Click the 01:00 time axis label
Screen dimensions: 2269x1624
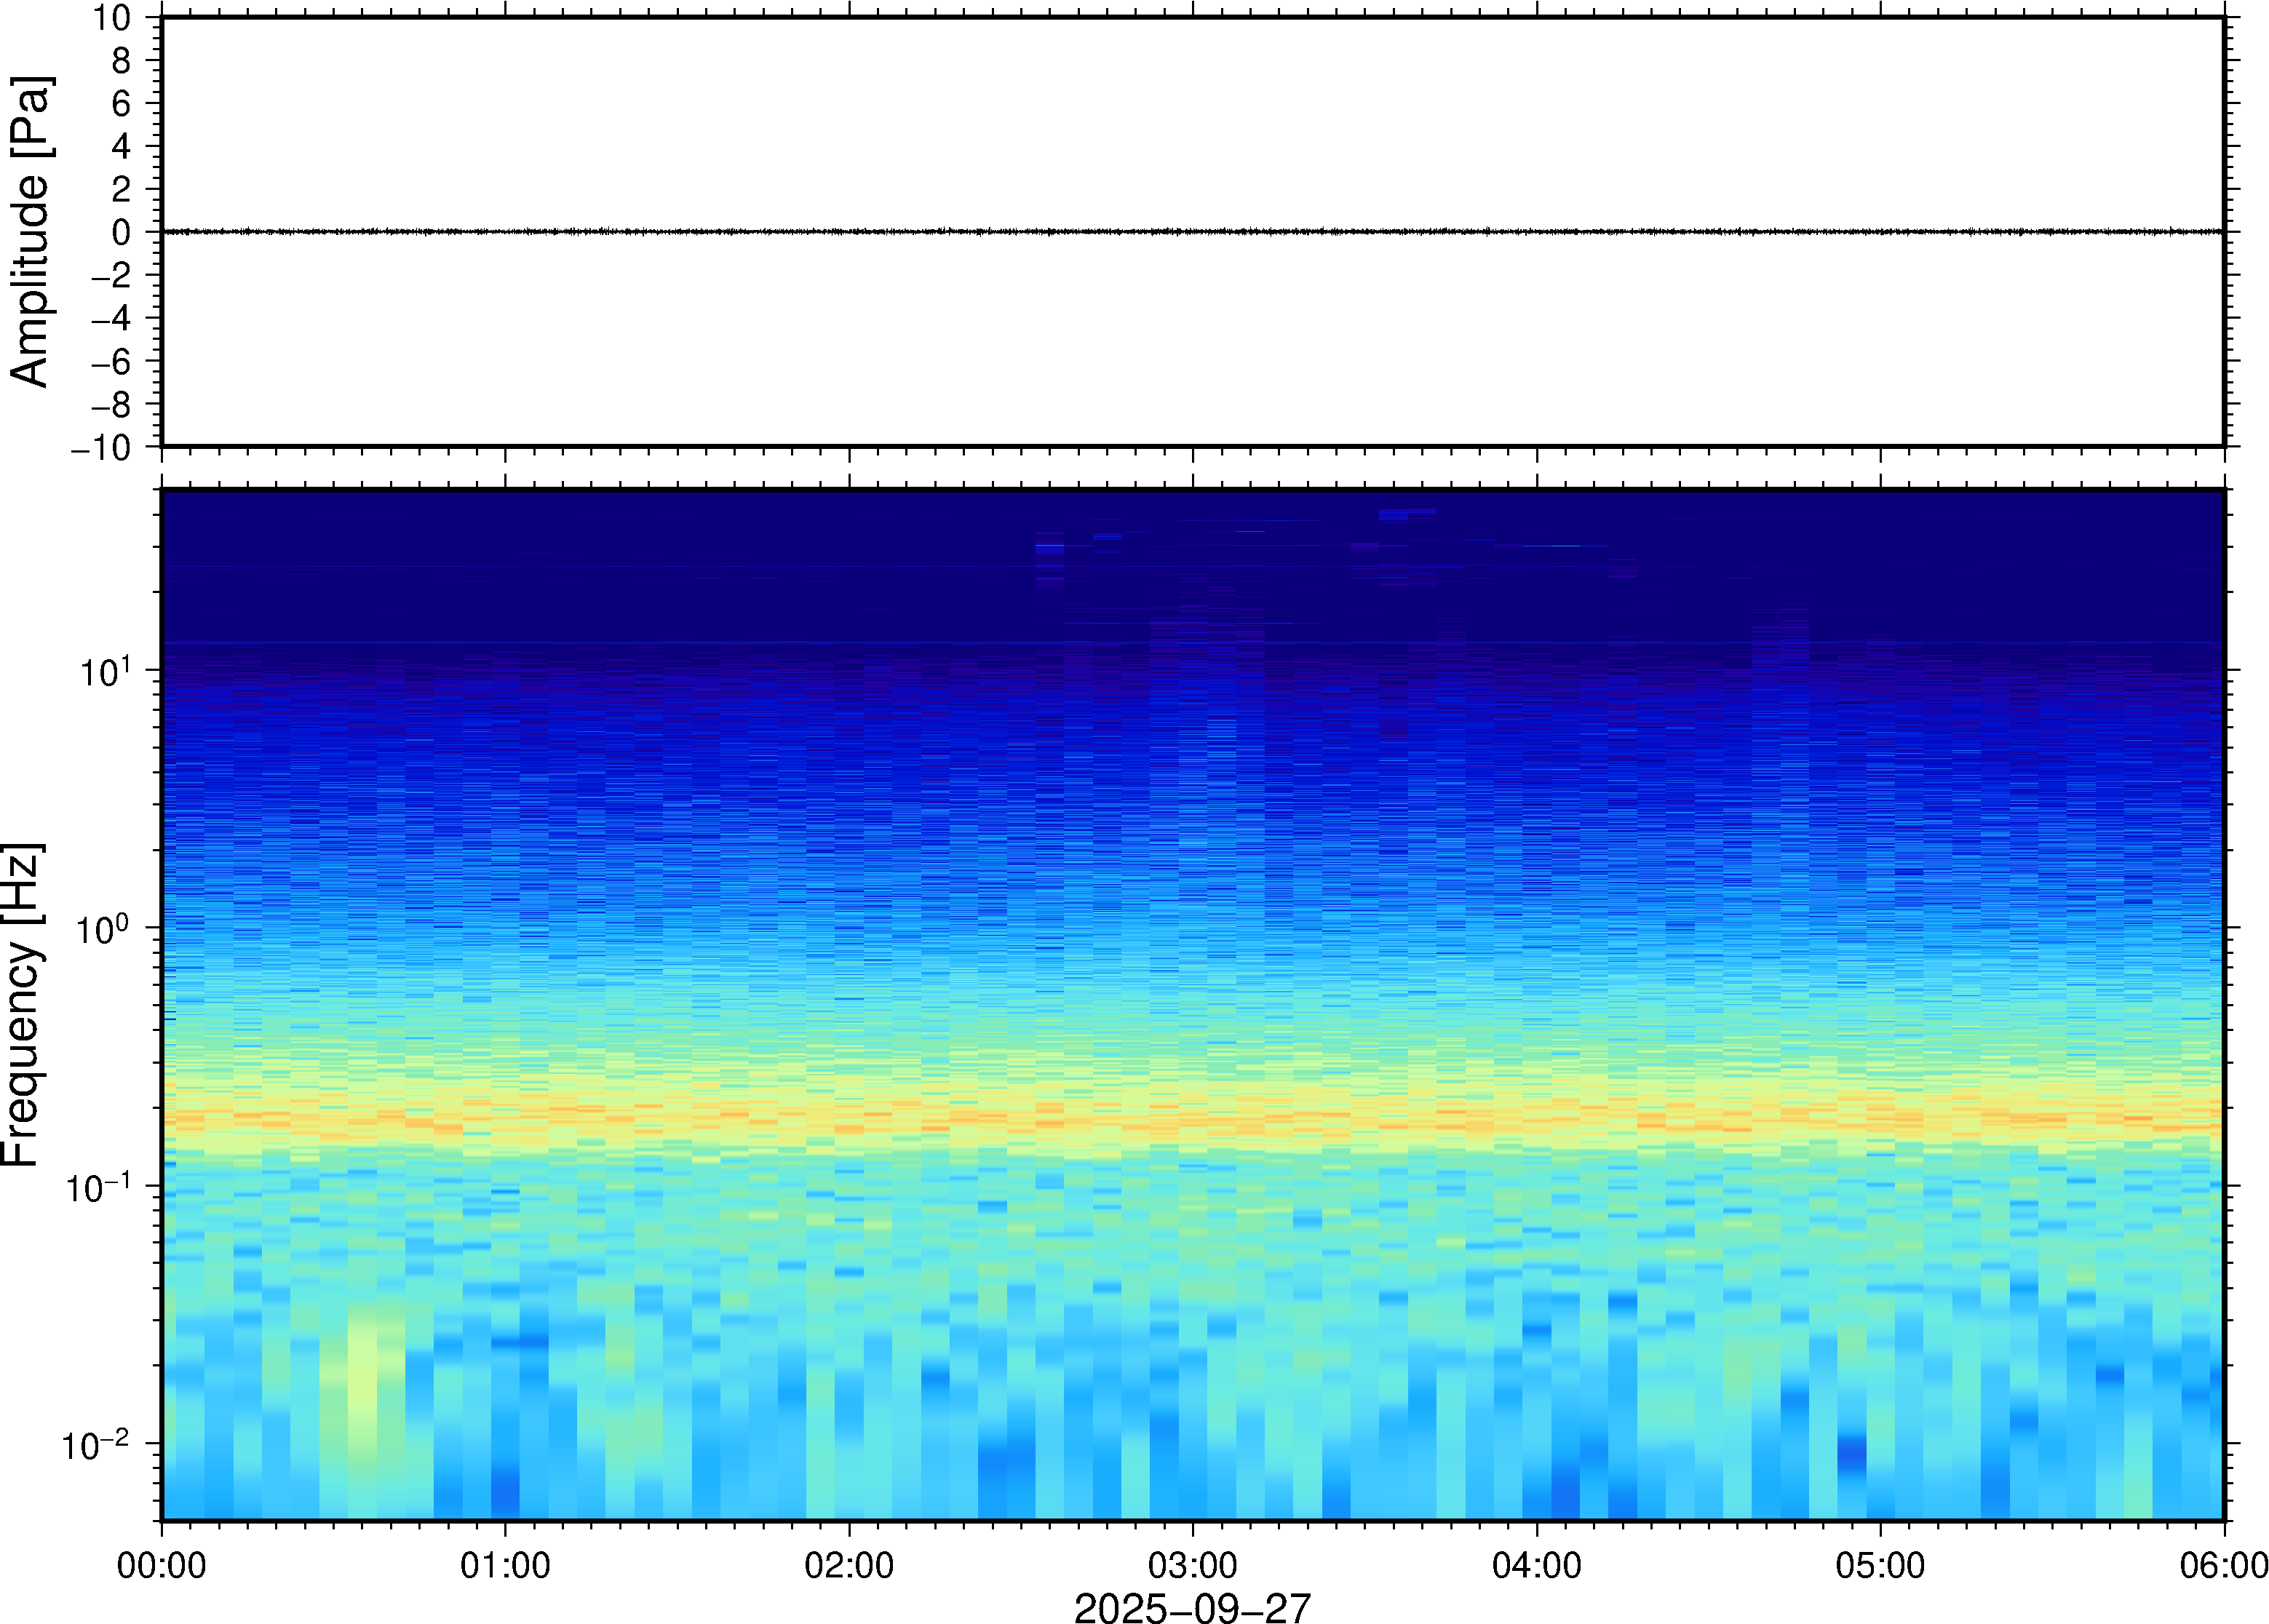pos(505,1565)
